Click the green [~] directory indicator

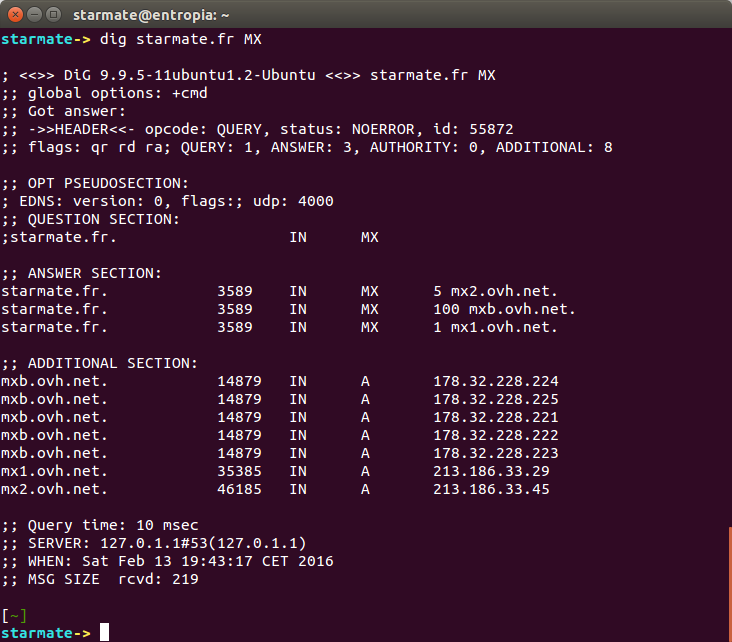[x=14, y=614]
